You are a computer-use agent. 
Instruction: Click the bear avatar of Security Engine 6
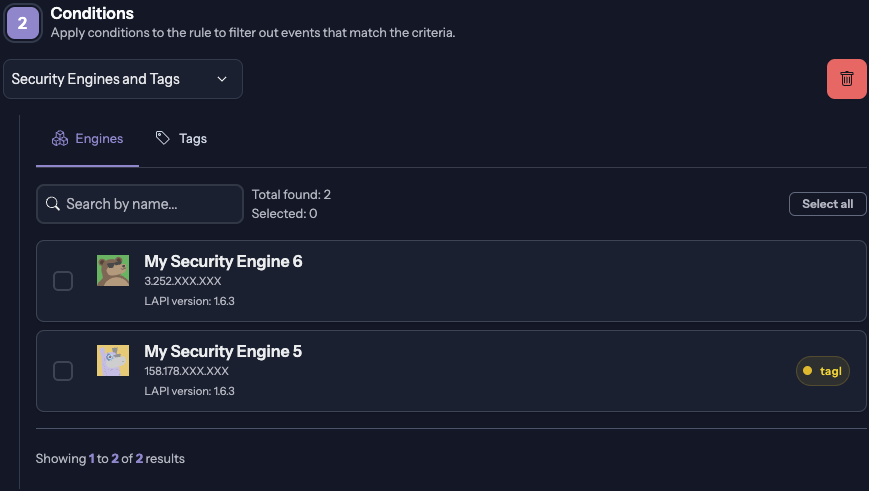[113, 271]
